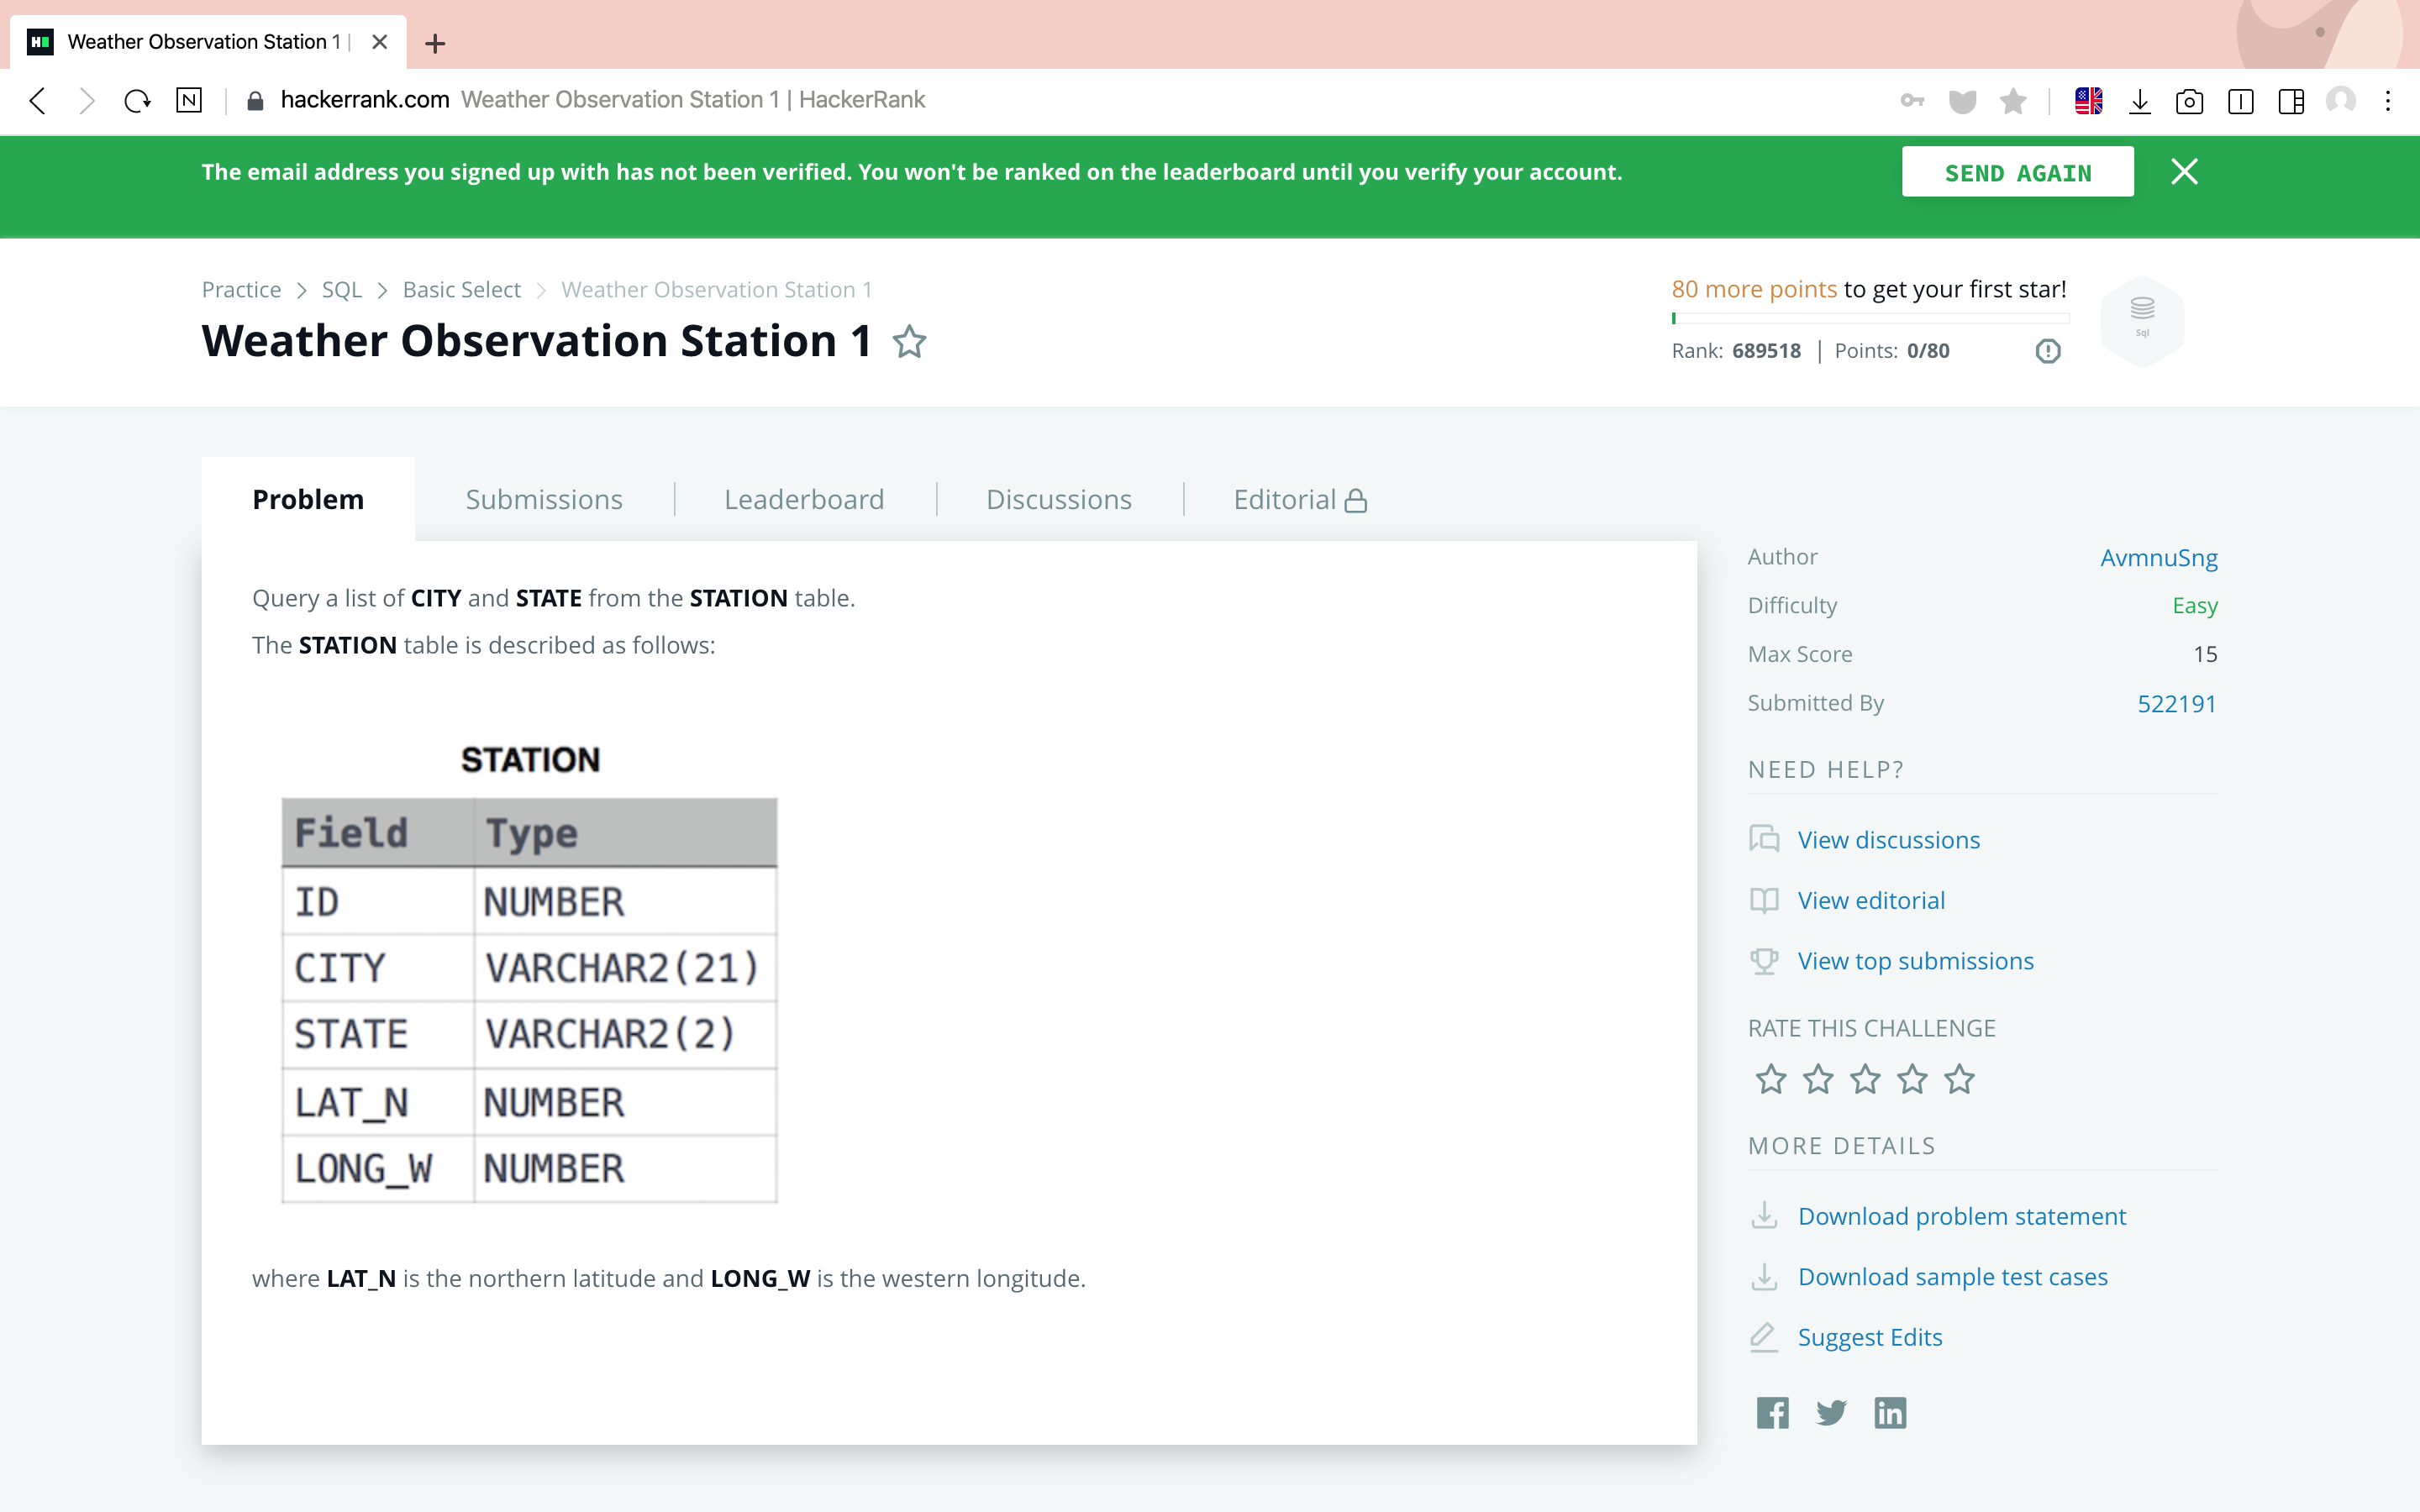Click the UK flag language extension
Image resolution: width=2420 pixels, height=1512 pixels.
pos(2088,101)
